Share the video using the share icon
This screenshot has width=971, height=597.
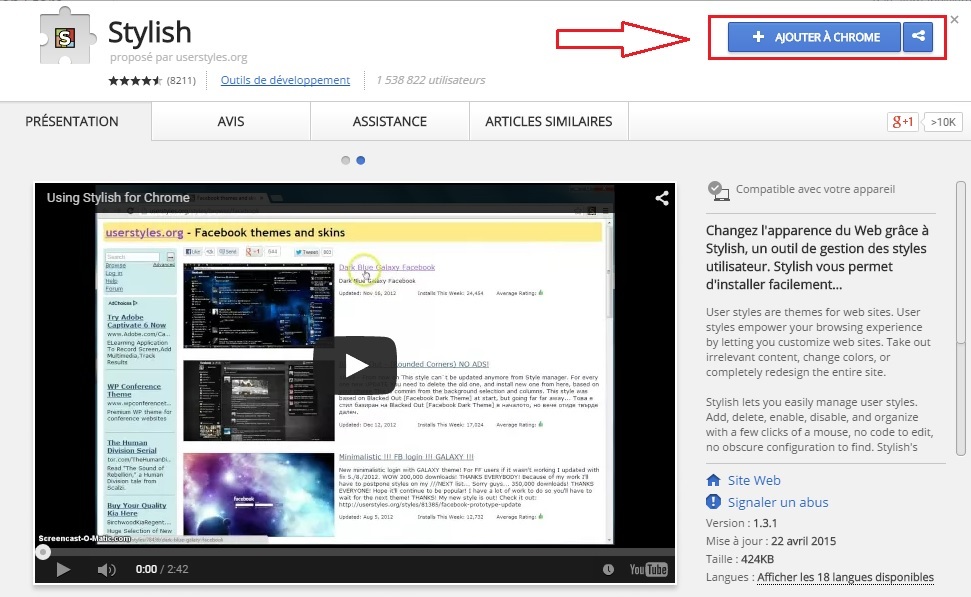pyautogui.click(x=662, y=198)
